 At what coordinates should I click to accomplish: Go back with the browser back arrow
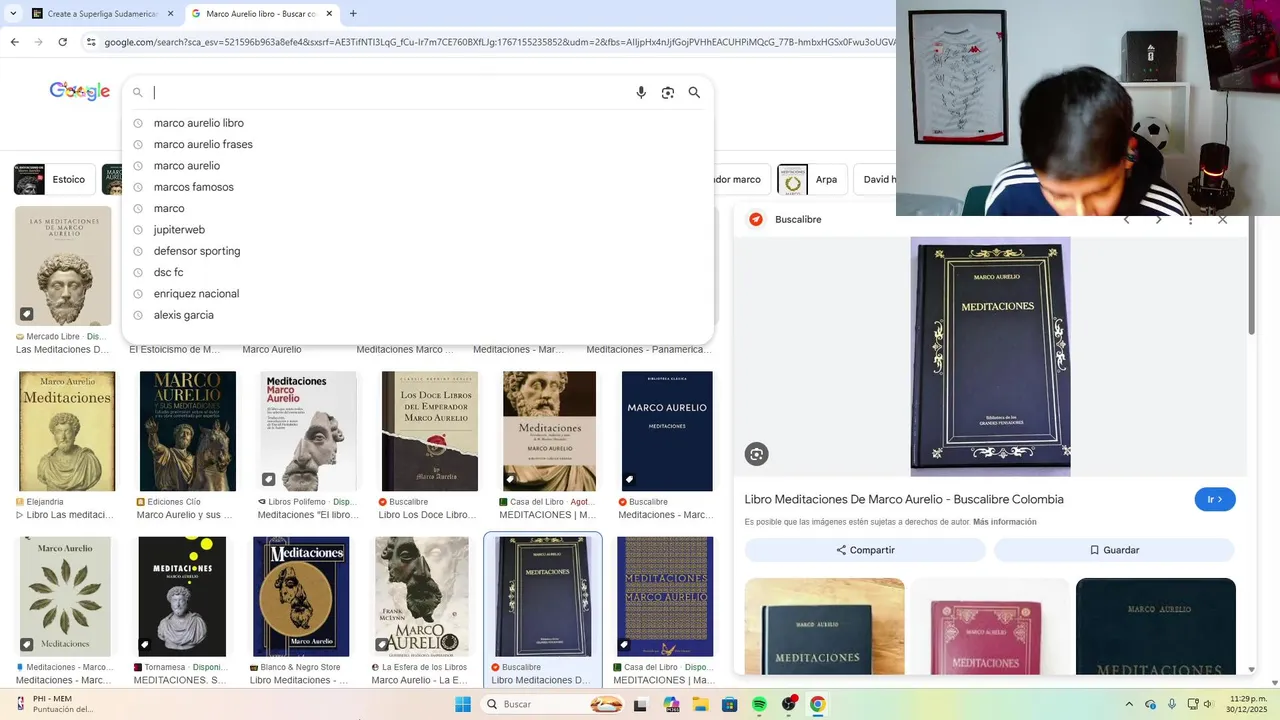(x=15, y=42)
